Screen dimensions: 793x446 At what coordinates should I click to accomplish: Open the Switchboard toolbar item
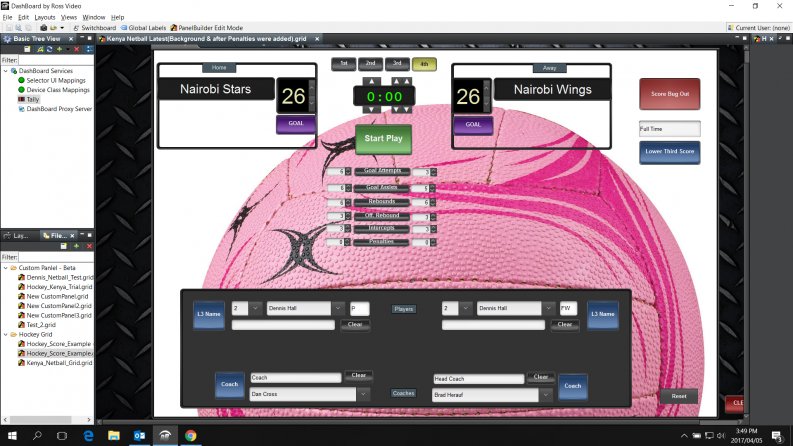(x=95, y=28)
